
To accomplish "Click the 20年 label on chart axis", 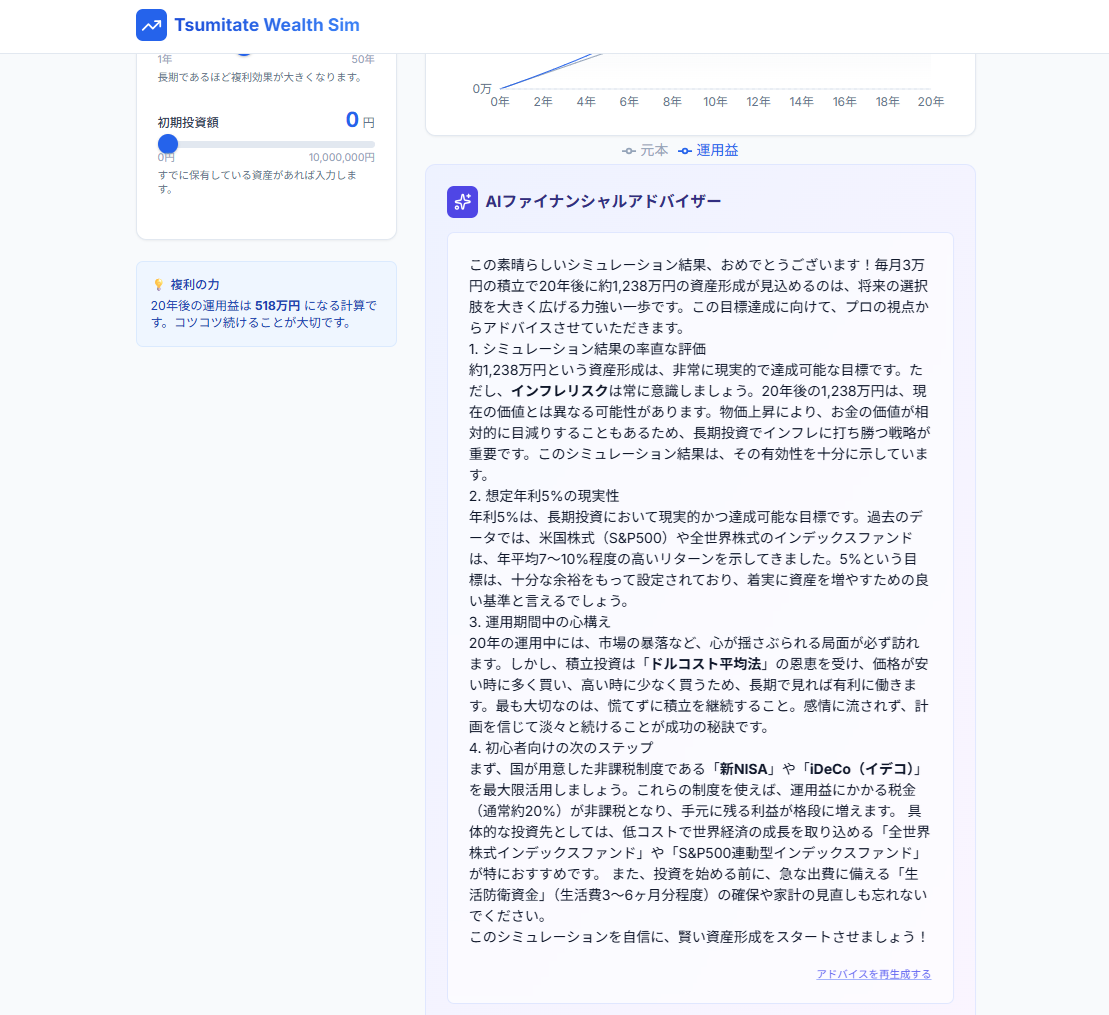I will (x=931, y=102).
